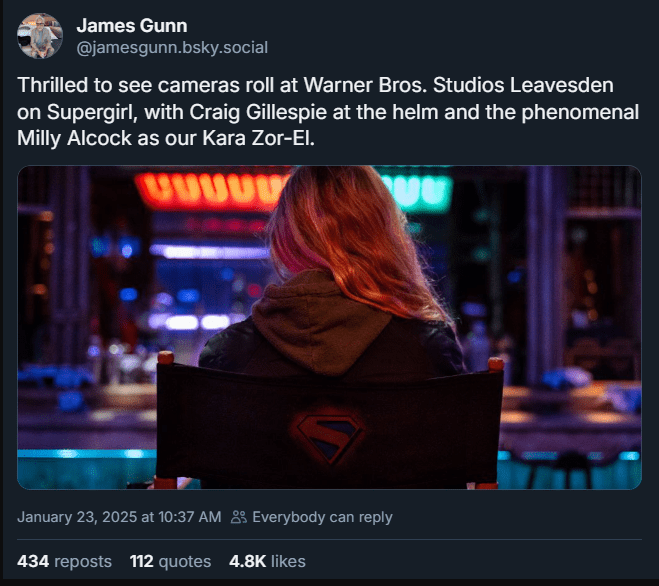Open the @jamesgunn.bsky.social handle link
Image resolution: width=659 pixels, height=586 pixels.
tap(171, 47)
